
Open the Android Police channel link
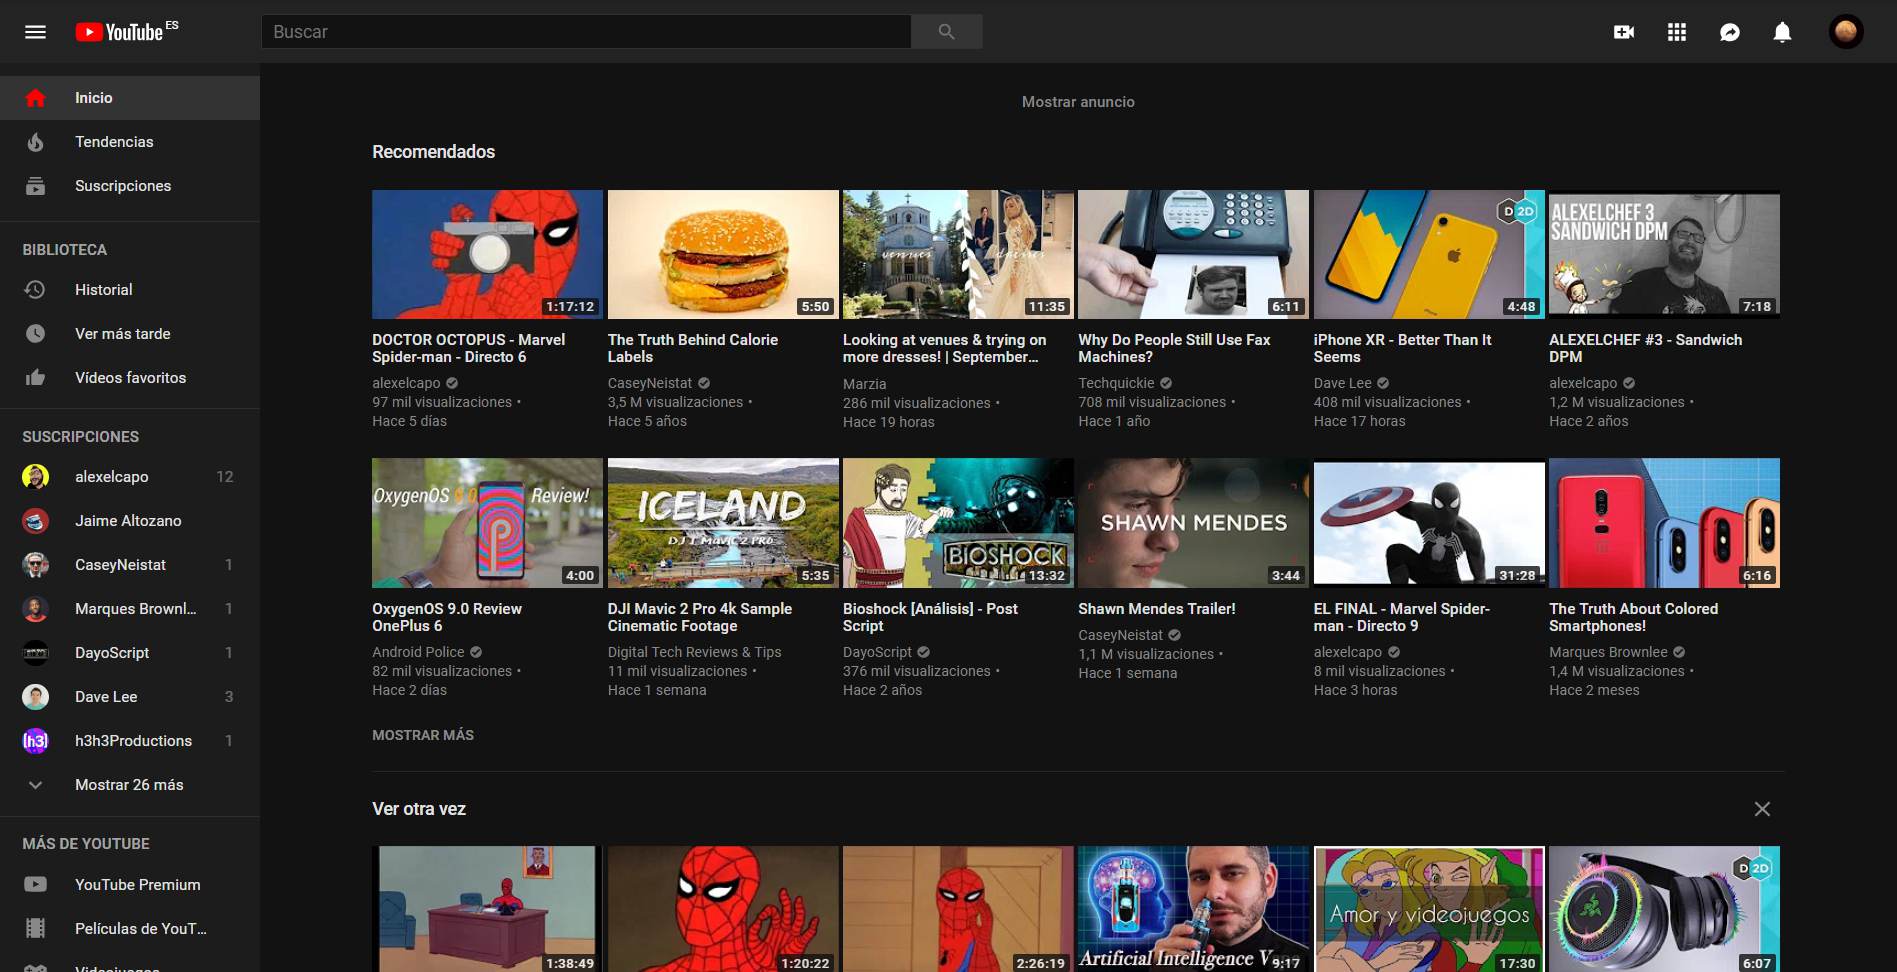pyautogui.click(x=418, y=652)
